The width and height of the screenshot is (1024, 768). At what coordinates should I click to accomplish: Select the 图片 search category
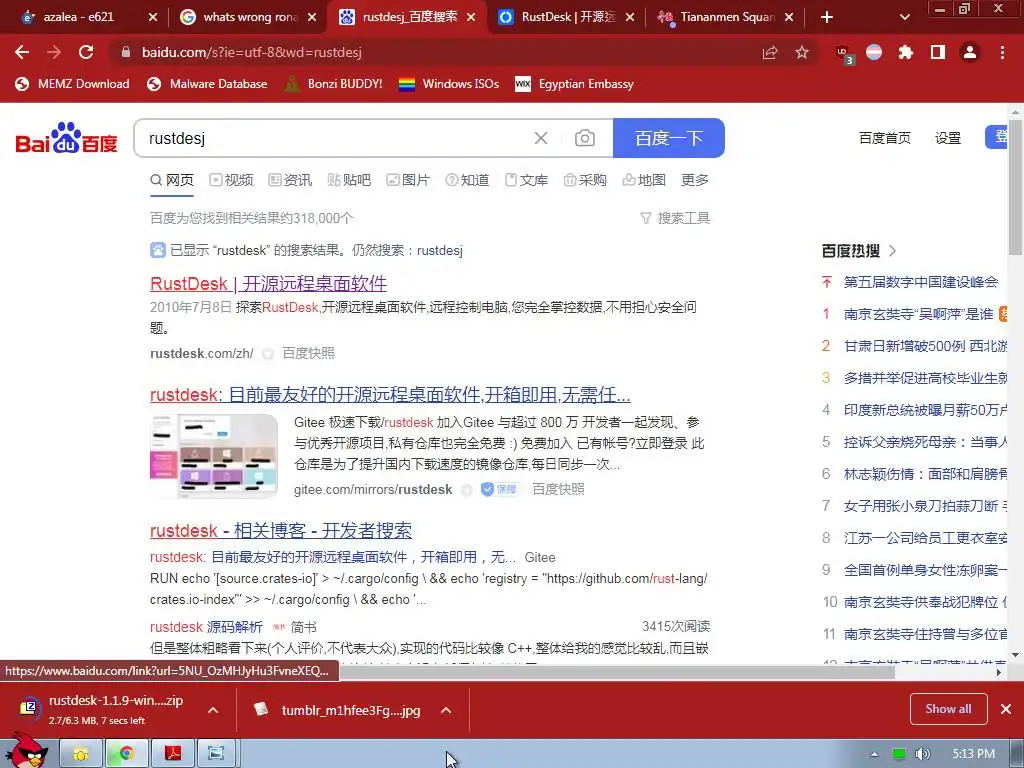pyautogui.click(x=408, y=180)
